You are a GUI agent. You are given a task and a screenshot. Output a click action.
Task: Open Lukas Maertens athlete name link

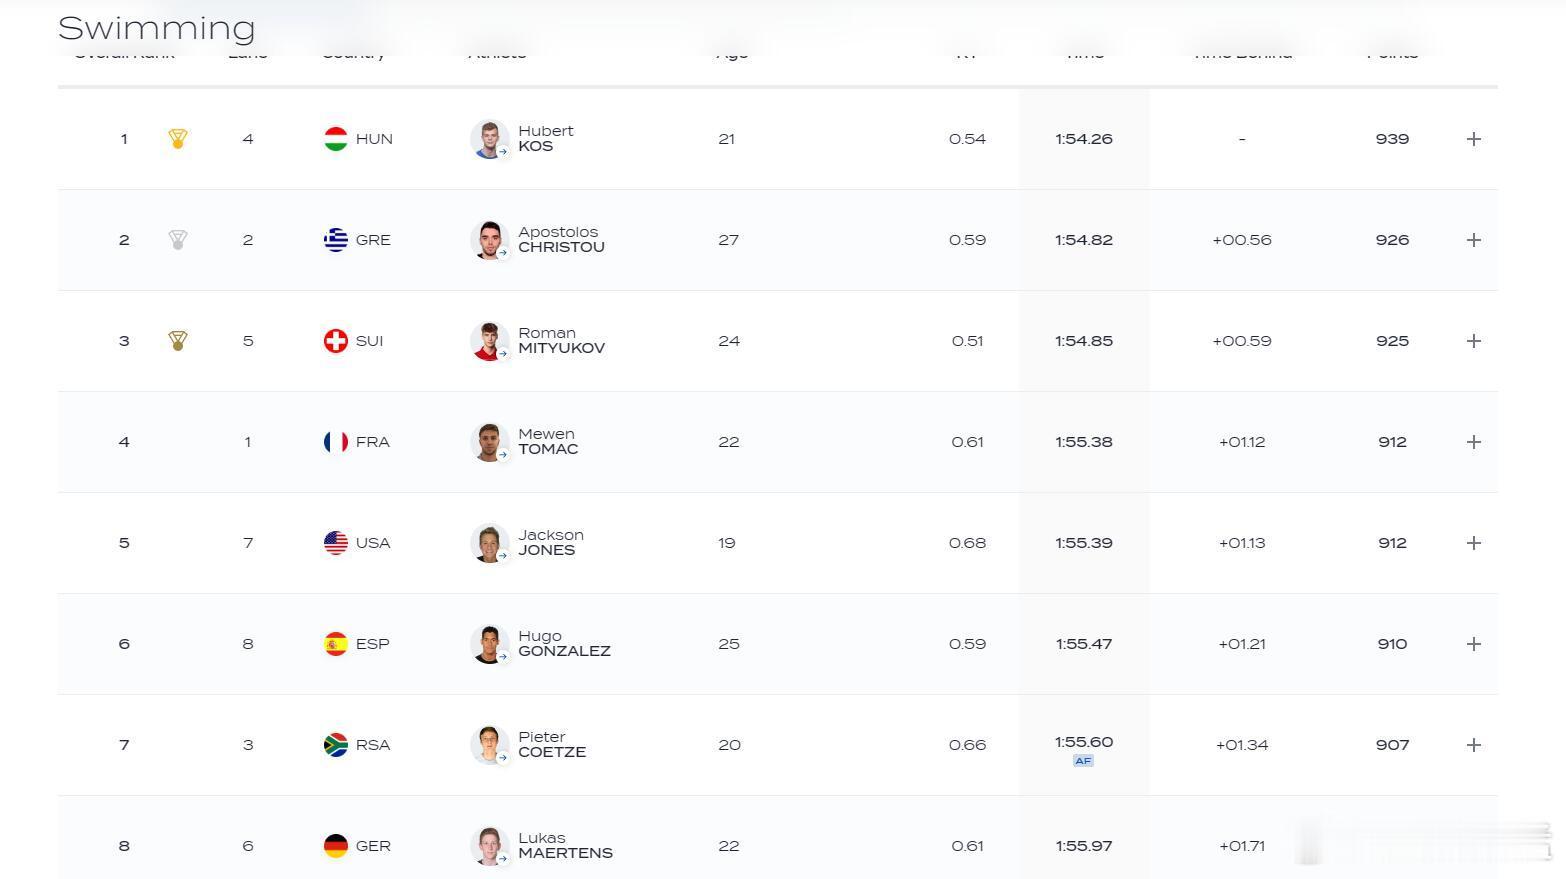[565, 846]
